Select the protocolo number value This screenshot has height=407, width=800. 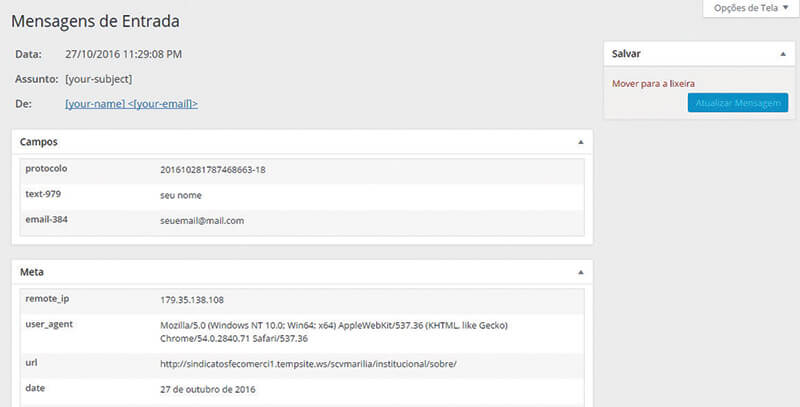coord(212,169)
